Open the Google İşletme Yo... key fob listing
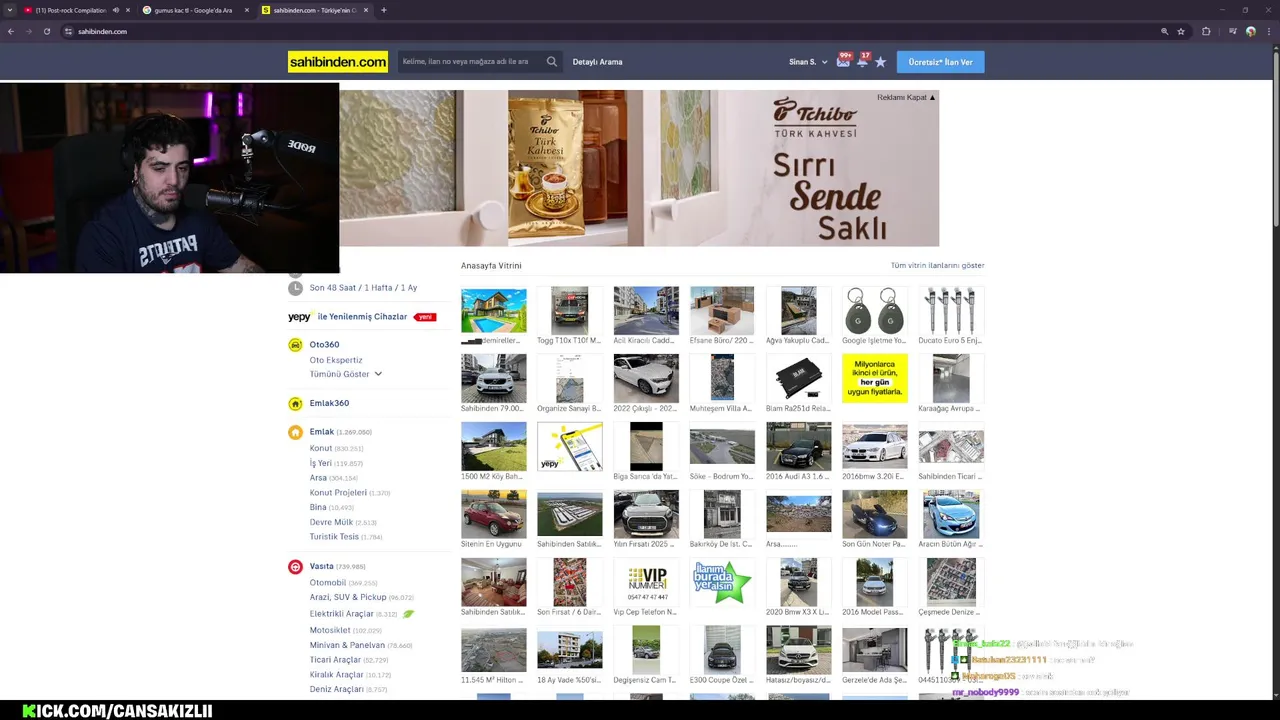Viewport: 1280px width, 720px height. pos(874,311)
